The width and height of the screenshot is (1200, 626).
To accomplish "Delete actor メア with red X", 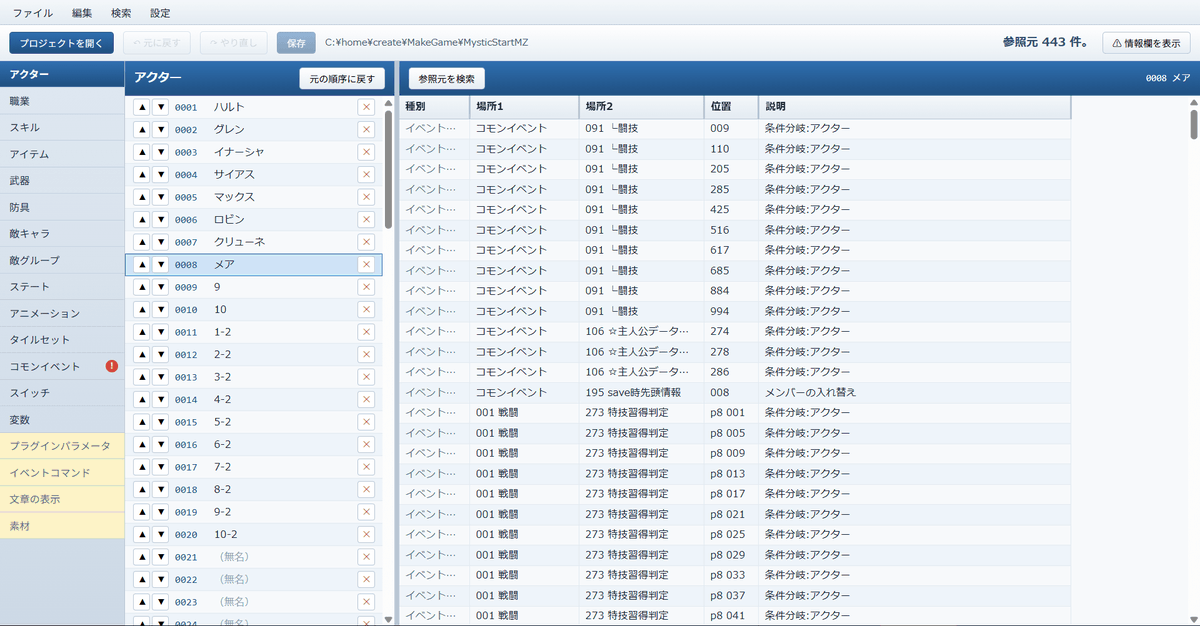I will tap(366, 265).
